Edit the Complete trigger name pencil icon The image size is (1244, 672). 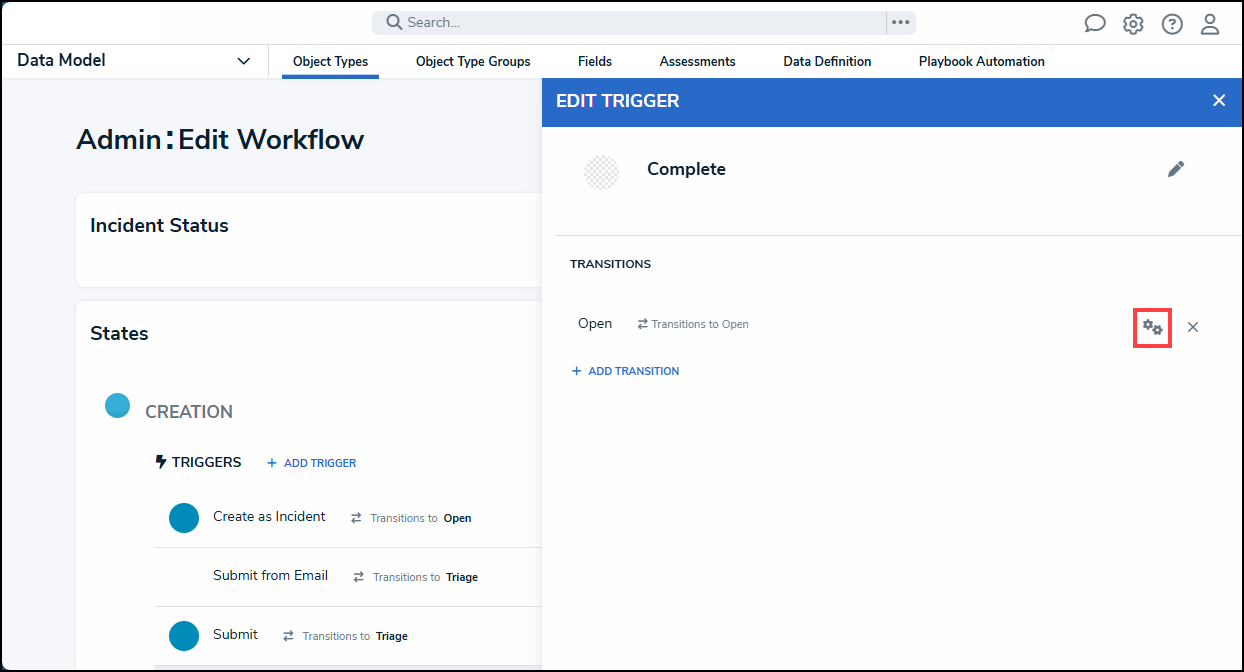tap(1176, 169)
